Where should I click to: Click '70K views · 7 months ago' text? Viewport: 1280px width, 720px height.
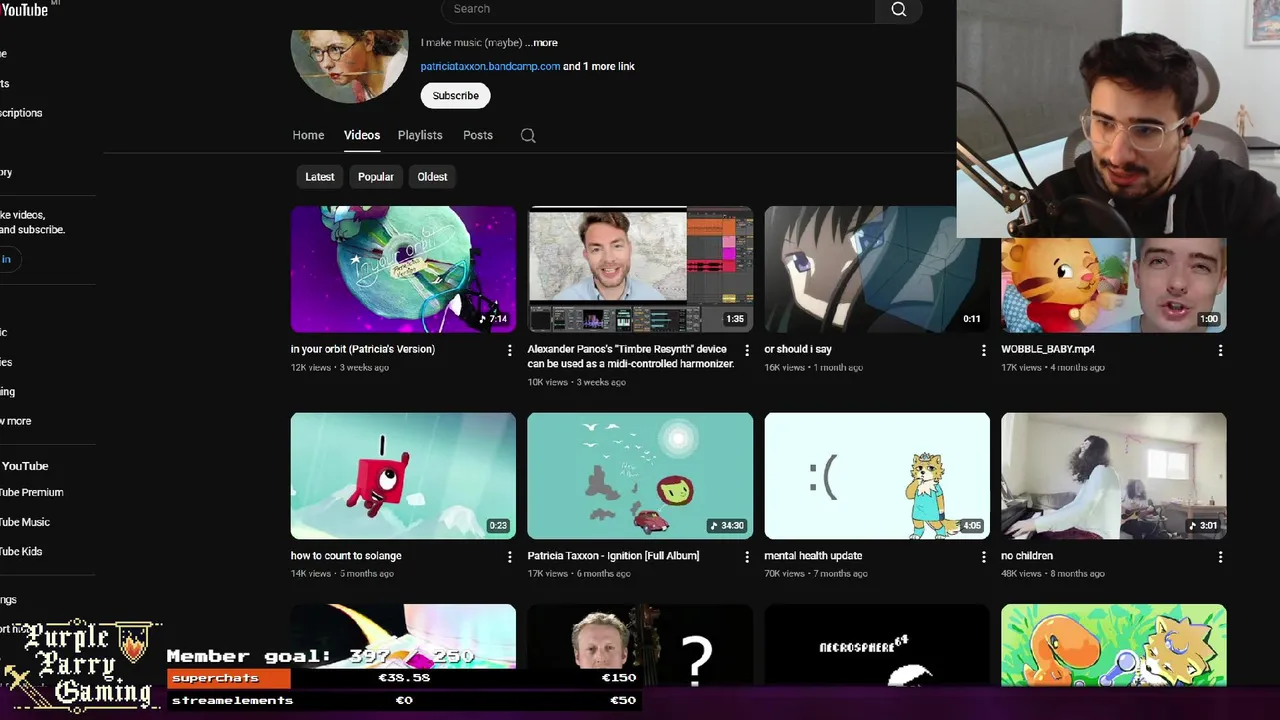pyautogui.click(x=816, y=574)
